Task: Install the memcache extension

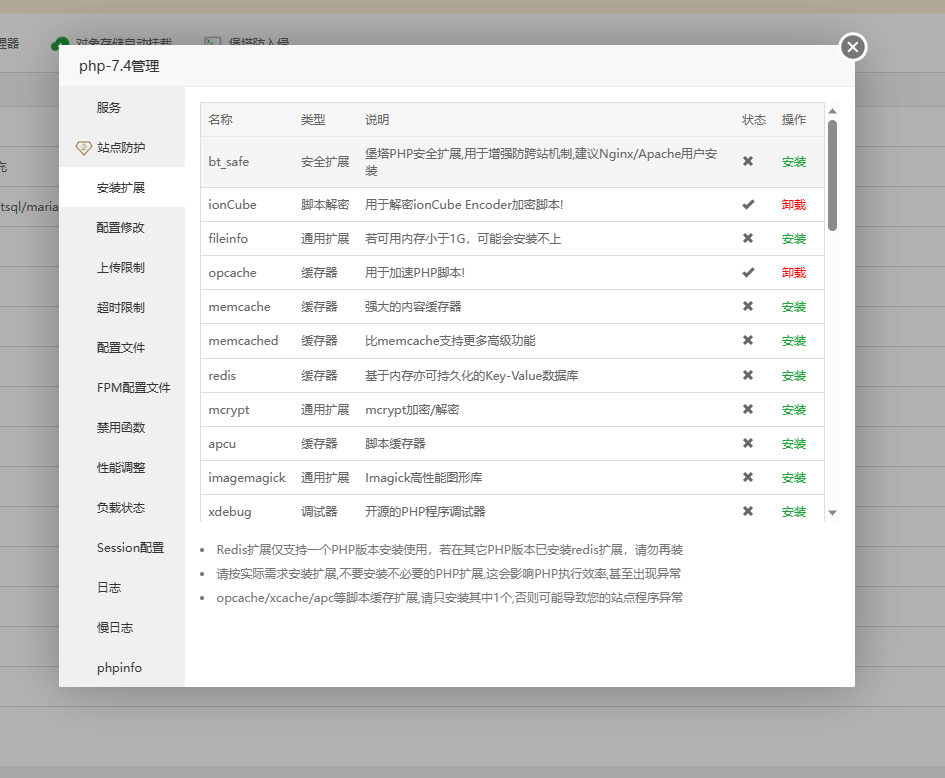Action: point(793,307)
